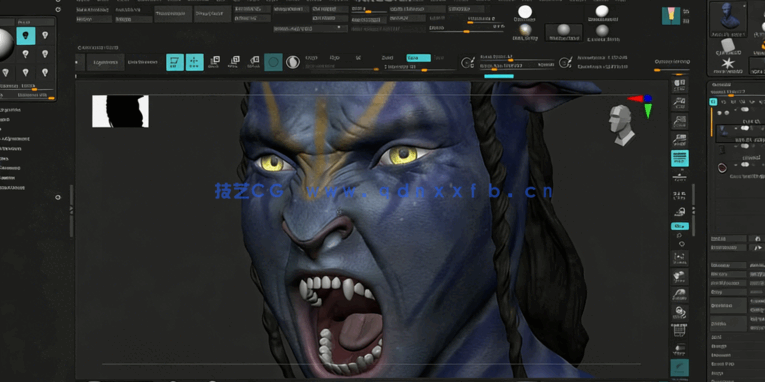Toggle the cyan Edit mode button

coord(175,62)
